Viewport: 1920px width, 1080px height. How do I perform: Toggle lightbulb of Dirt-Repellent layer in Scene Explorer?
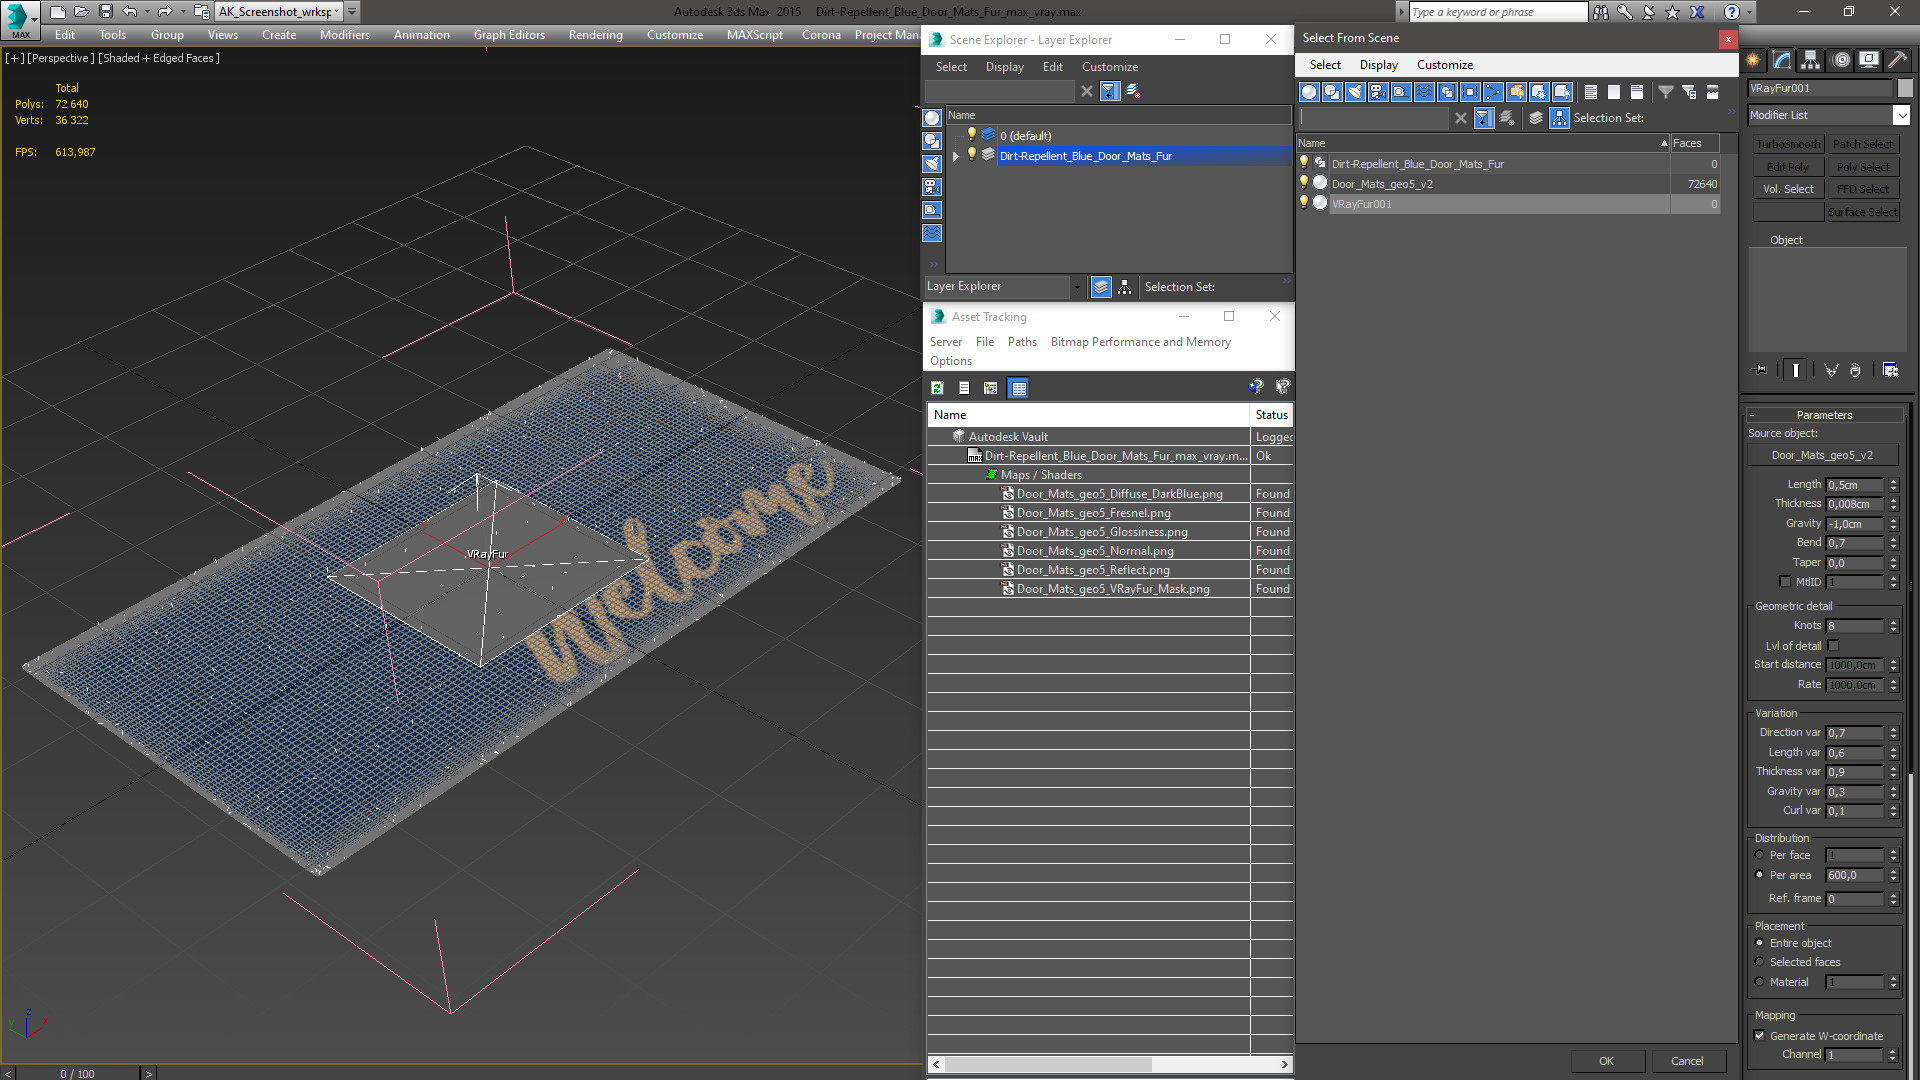[971, 155]
